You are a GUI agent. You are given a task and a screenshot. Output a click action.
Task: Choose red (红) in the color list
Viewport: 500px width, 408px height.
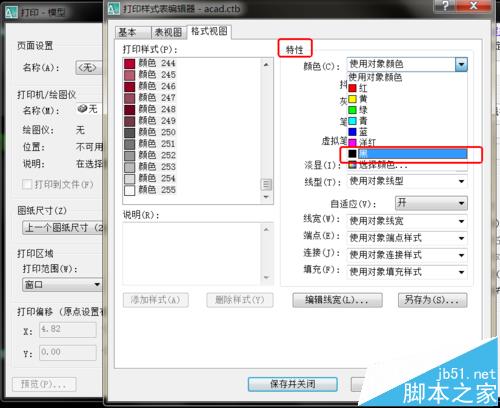tap(407, 88)
